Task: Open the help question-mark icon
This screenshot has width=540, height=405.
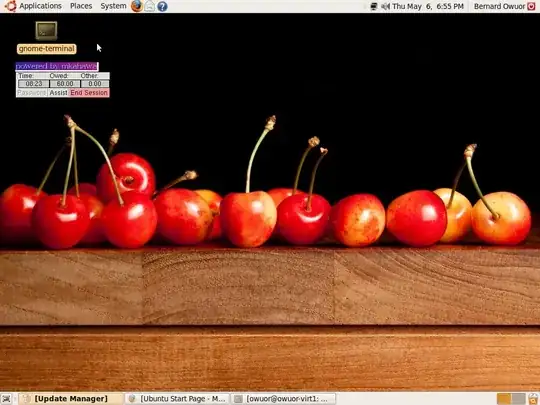Action: coord(162,6)
